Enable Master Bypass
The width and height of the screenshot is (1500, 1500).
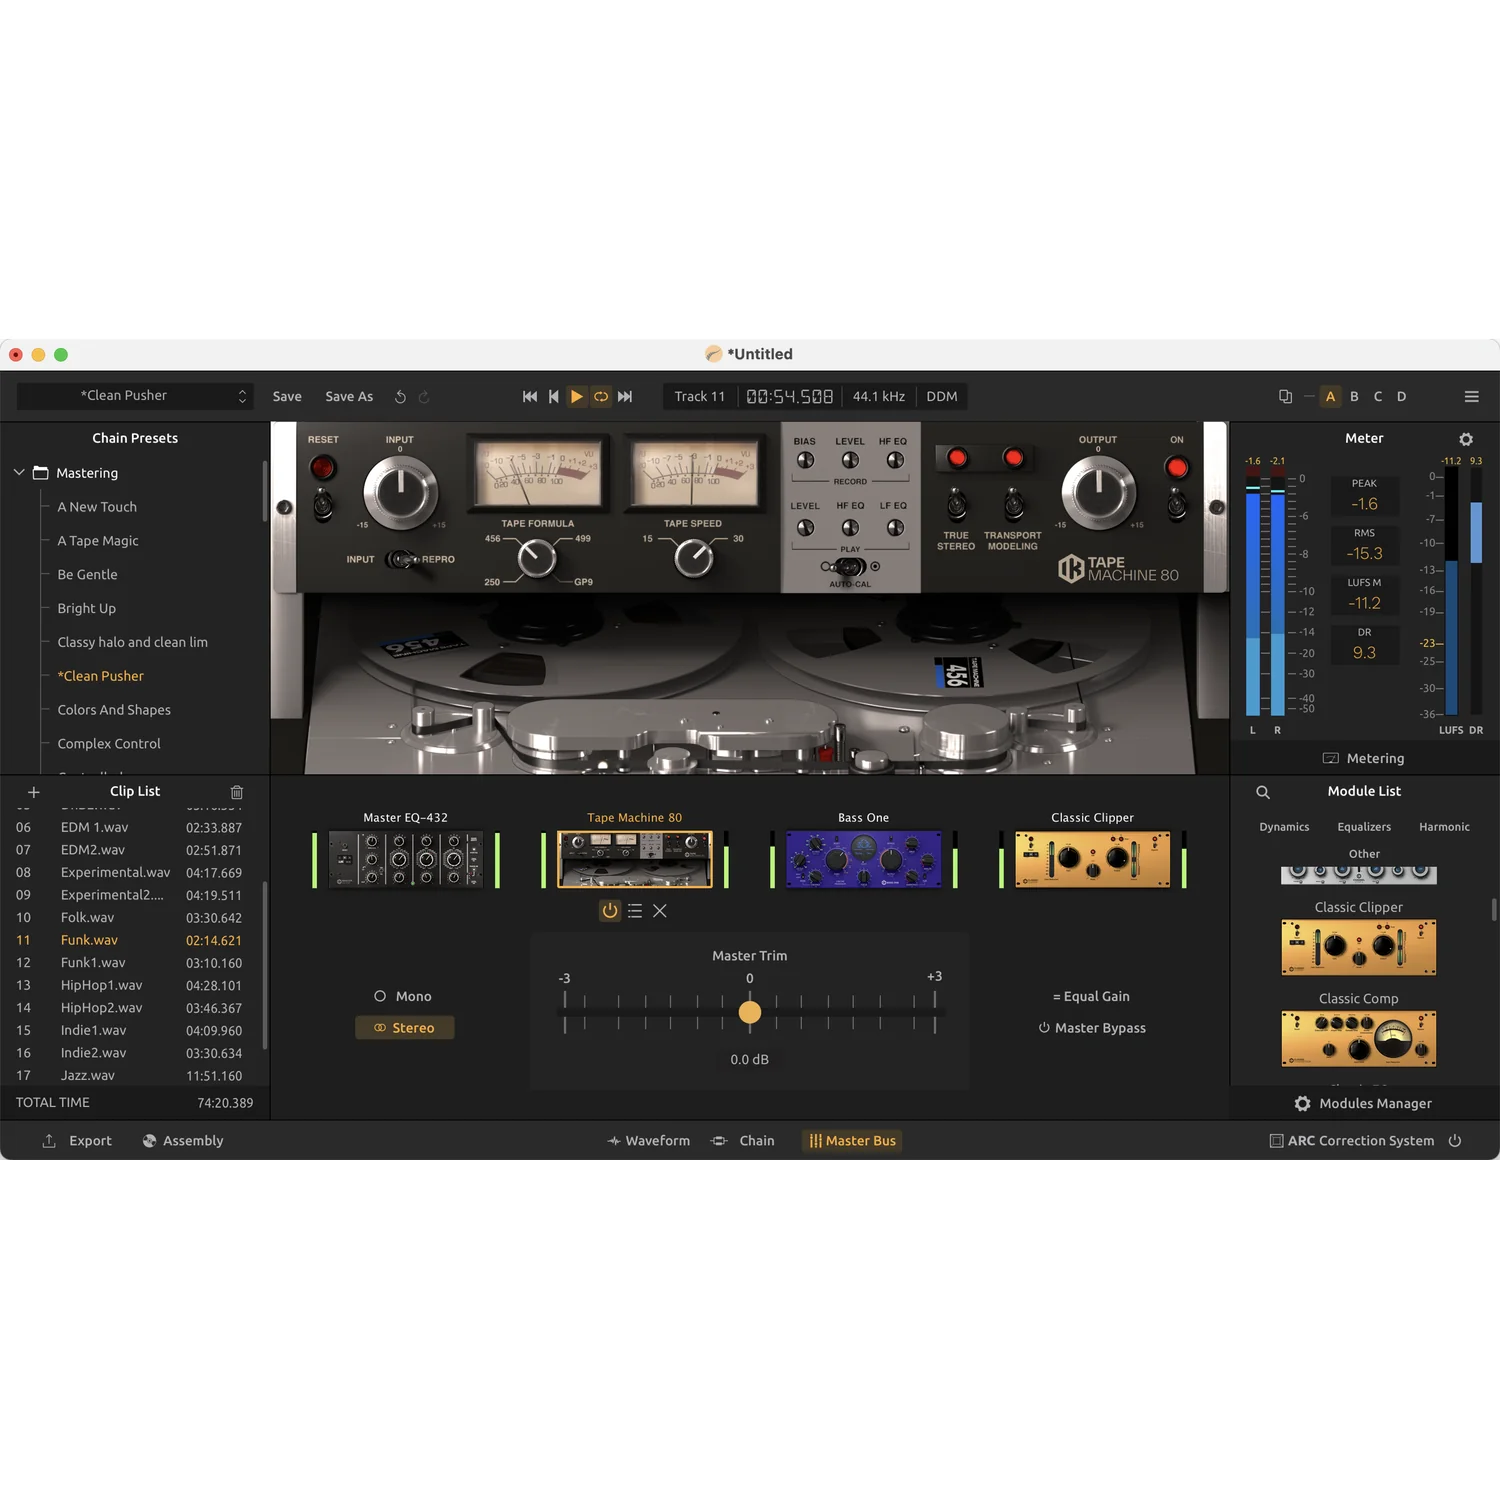tap(1092, 1028)
